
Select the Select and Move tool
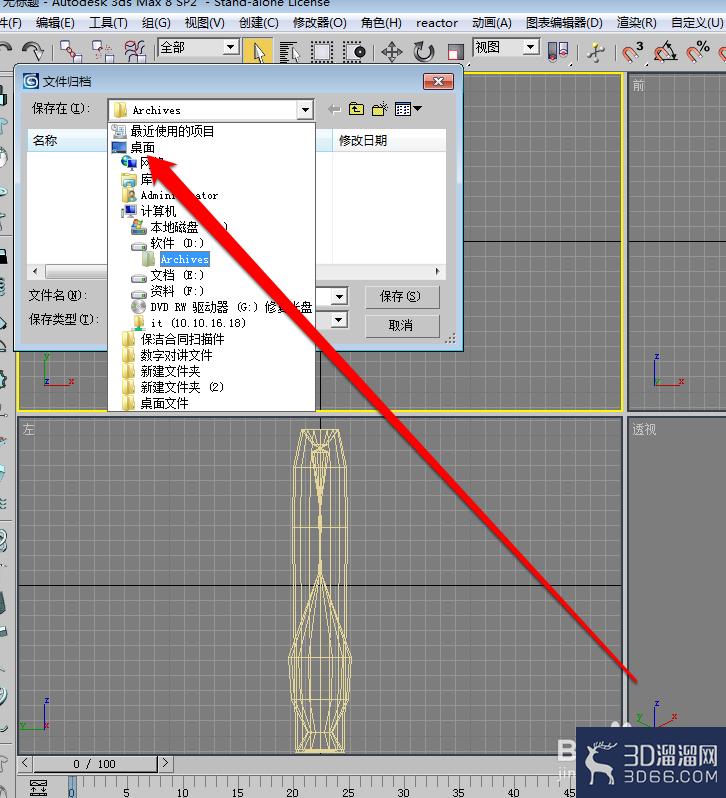click(x=392, y=52)
